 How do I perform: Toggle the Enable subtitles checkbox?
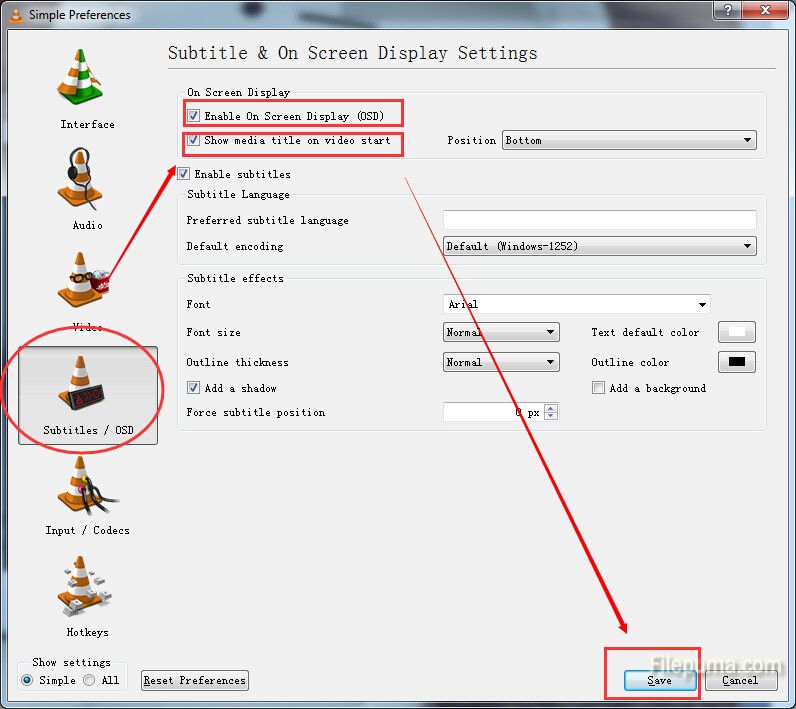click(184, 174)
